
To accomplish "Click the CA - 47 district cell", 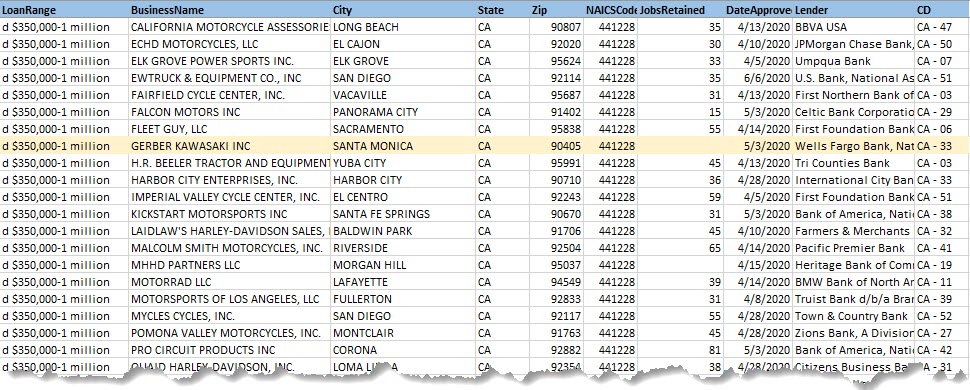I will [942, 27].
